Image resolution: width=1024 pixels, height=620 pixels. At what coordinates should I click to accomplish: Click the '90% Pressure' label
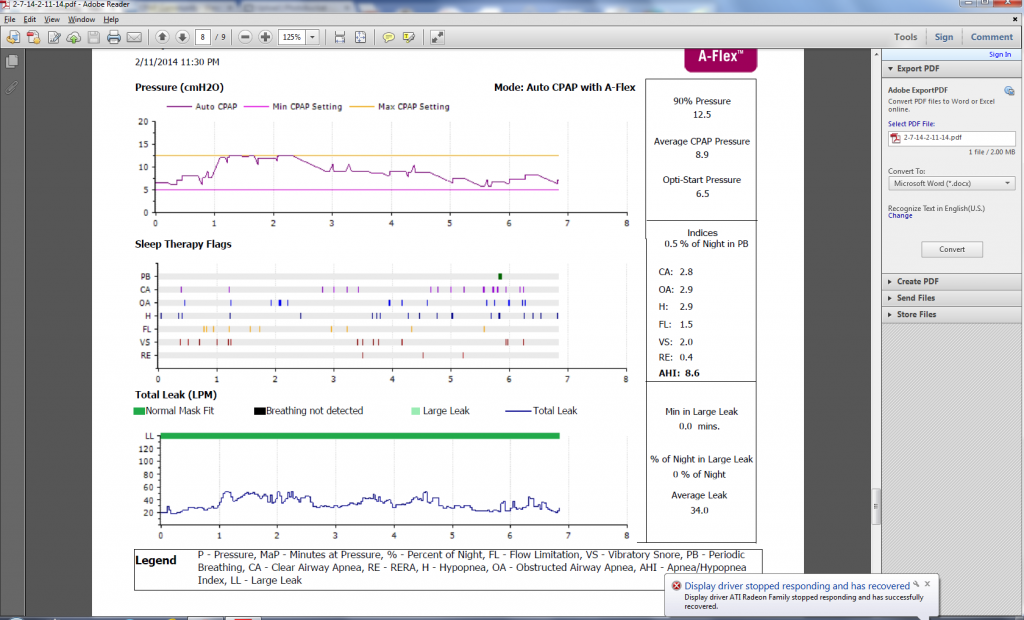pos(702,101)
